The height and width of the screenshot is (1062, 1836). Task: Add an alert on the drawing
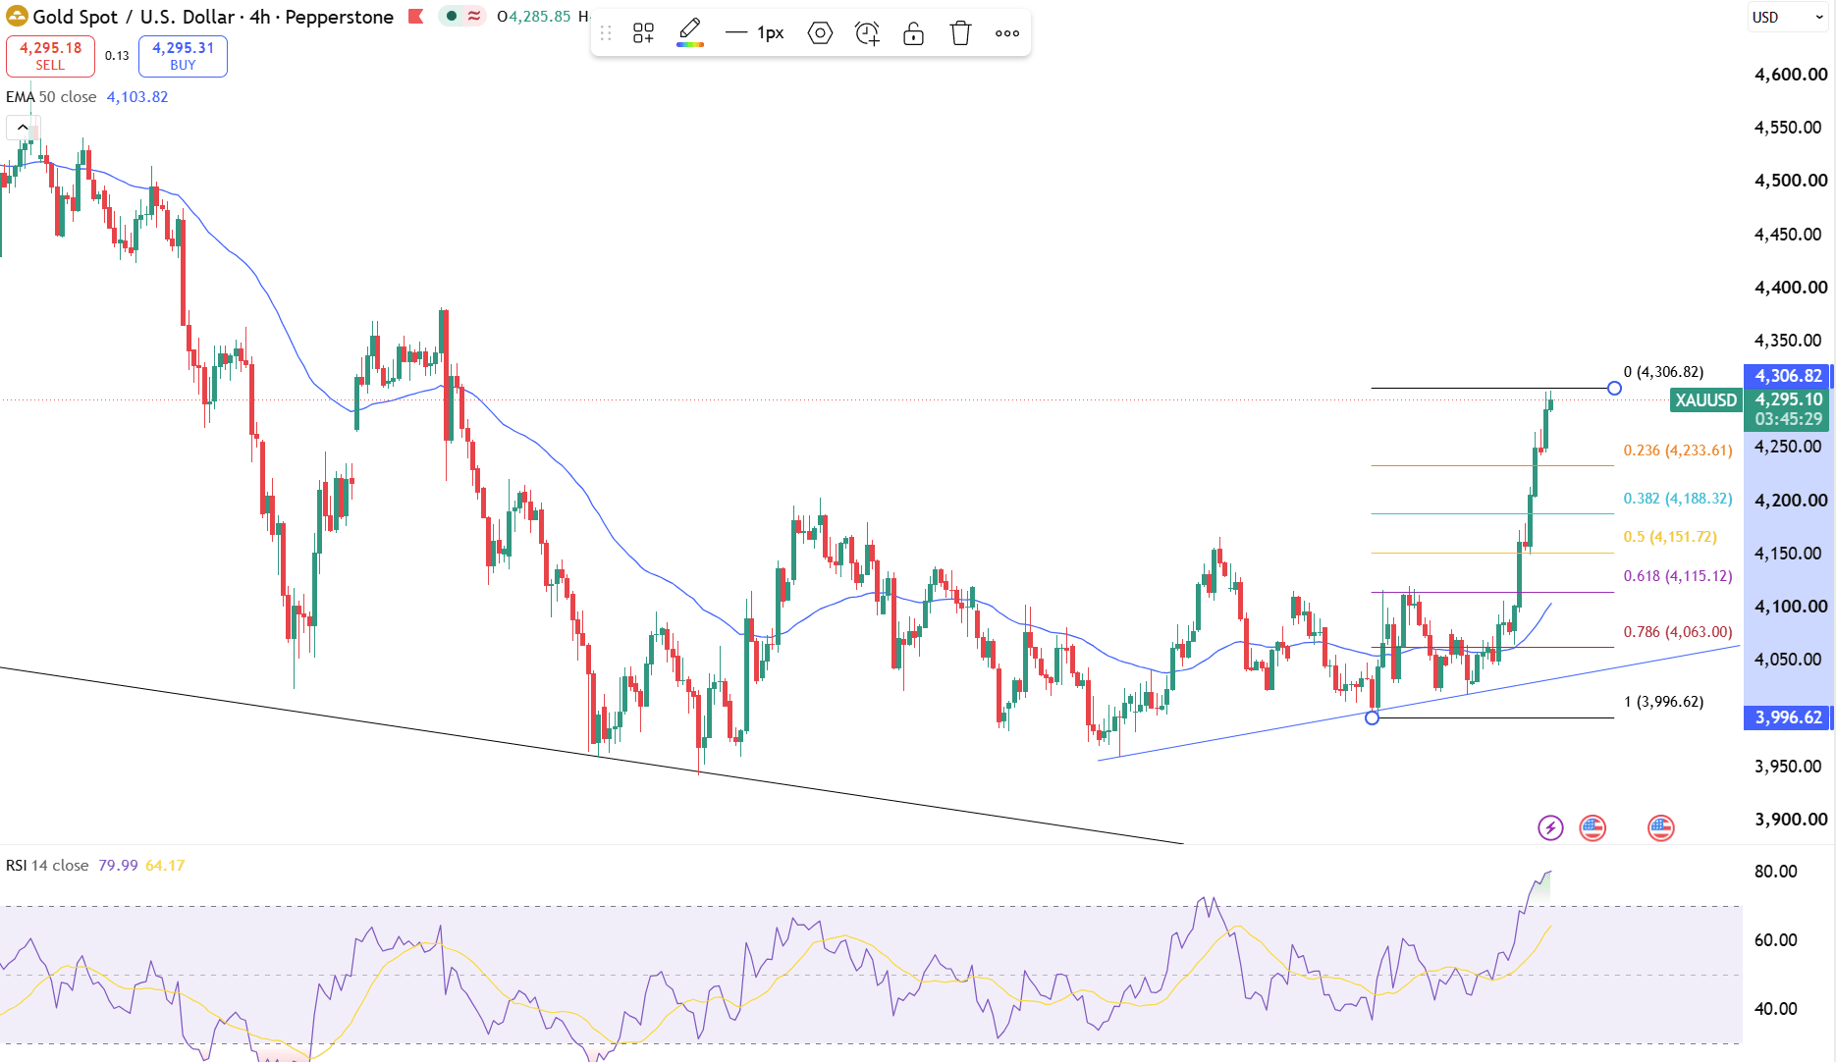867,33
